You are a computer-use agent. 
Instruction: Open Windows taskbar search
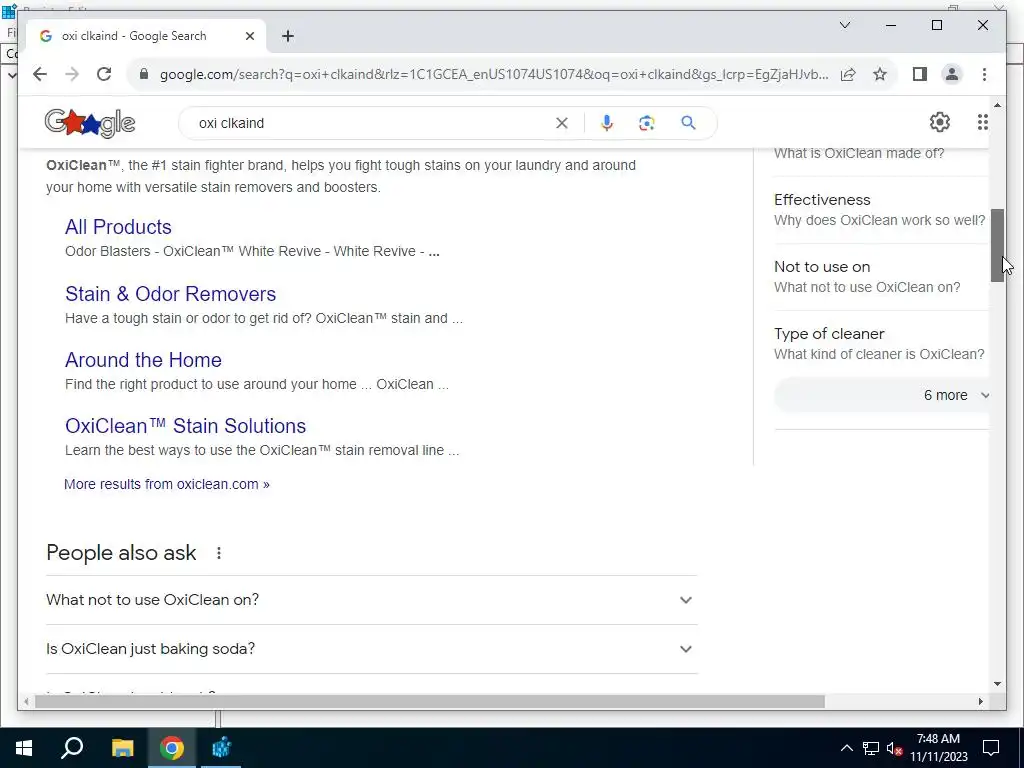[72, 748]
